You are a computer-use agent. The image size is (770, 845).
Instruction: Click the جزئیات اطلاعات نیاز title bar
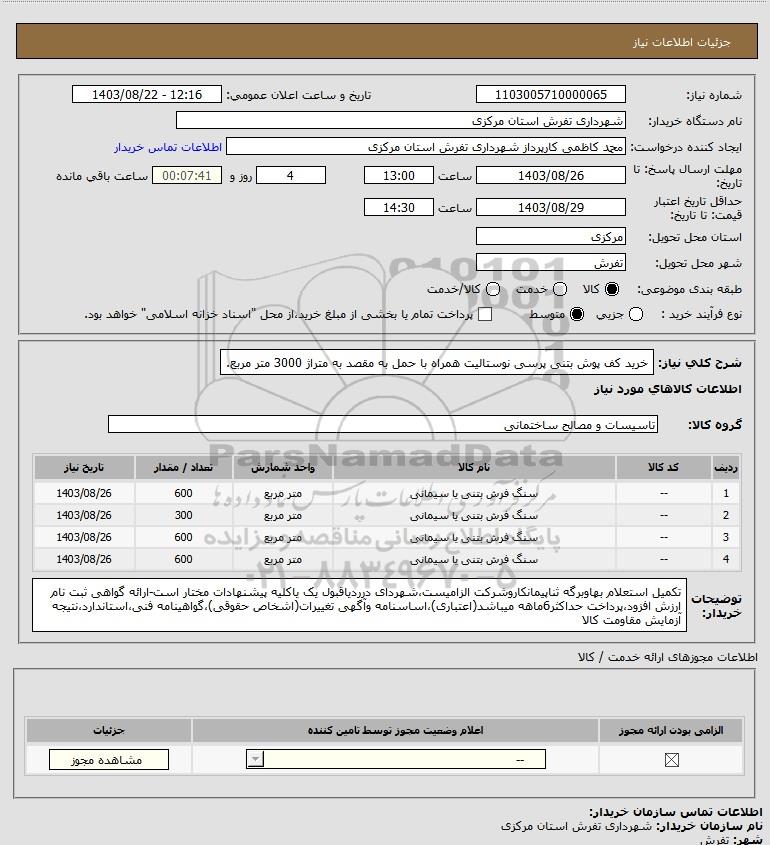point(387,41)
